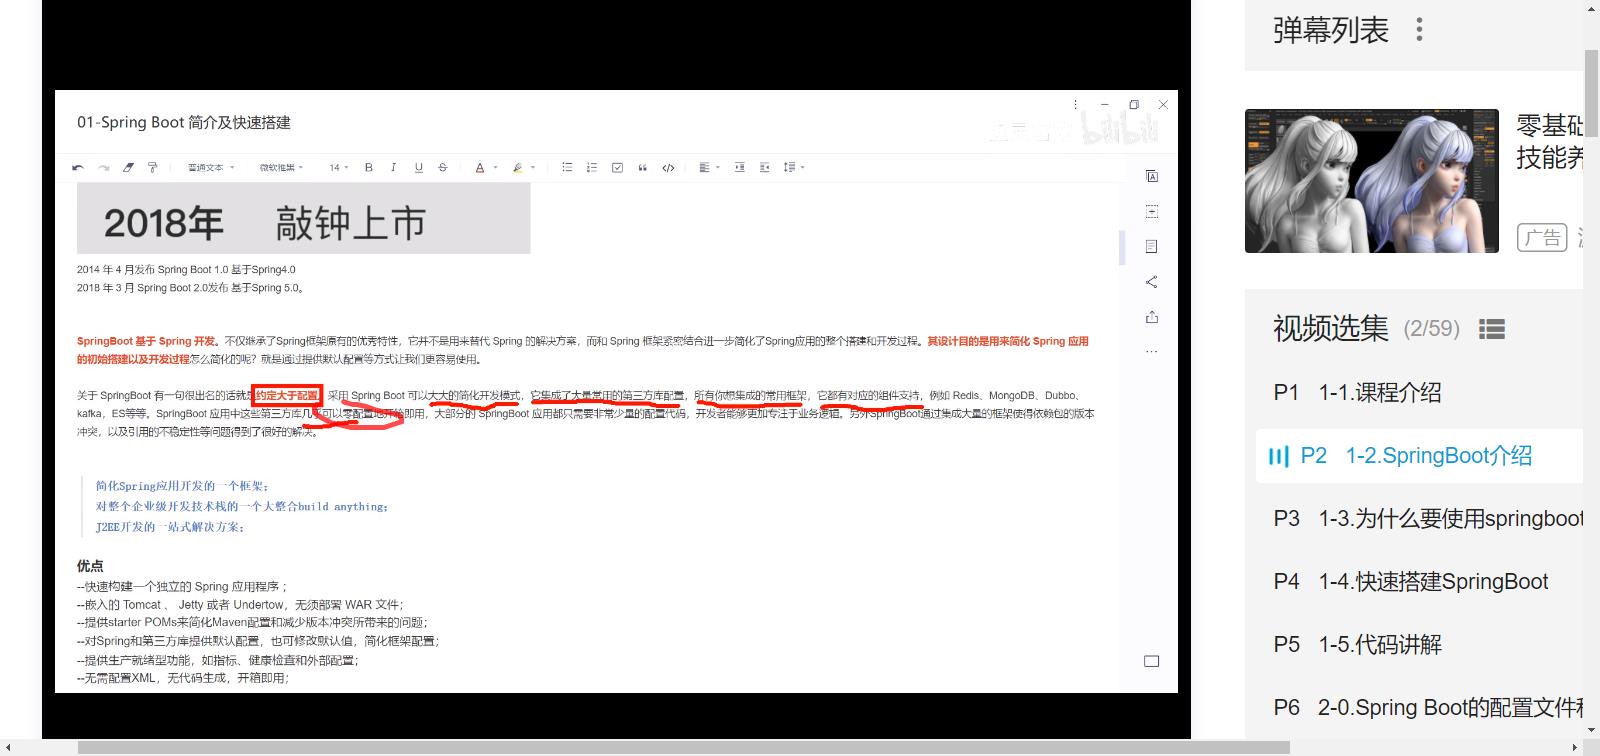Viewport: 1600px width, 756px height.
Task: Open the document outline icon in sidebar
Action: pyautogui.click(x=1152, y=246)
